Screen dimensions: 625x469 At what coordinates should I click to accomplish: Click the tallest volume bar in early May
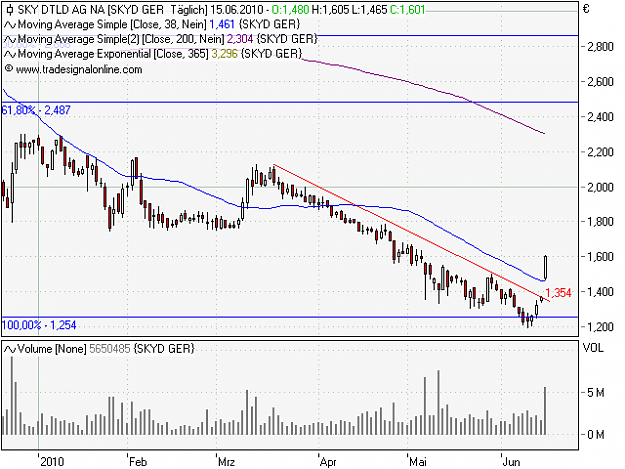[x=438, y=402]
